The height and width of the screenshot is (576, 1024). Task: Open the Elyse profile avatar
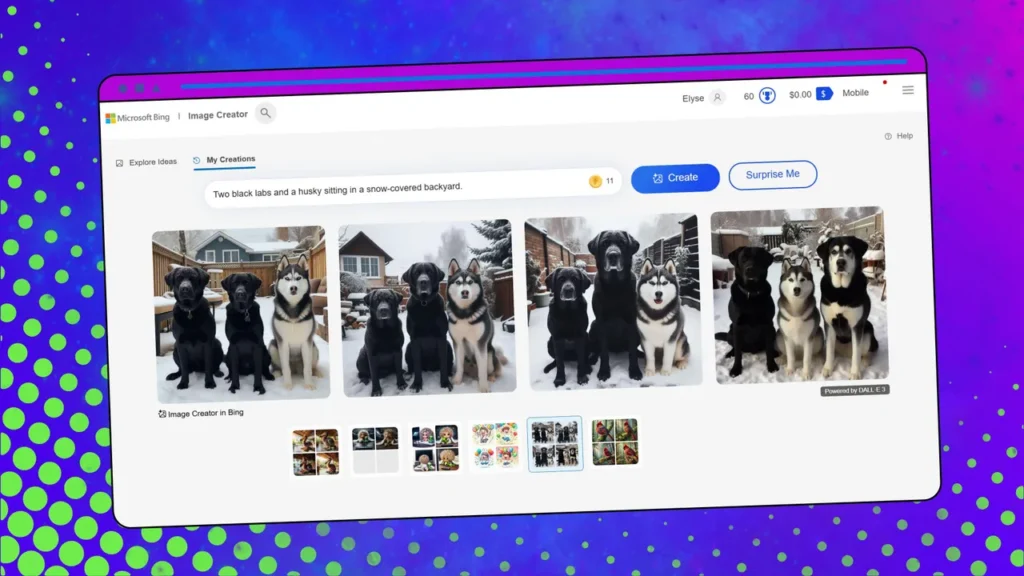pyautogui.click(x=717, y=97)
